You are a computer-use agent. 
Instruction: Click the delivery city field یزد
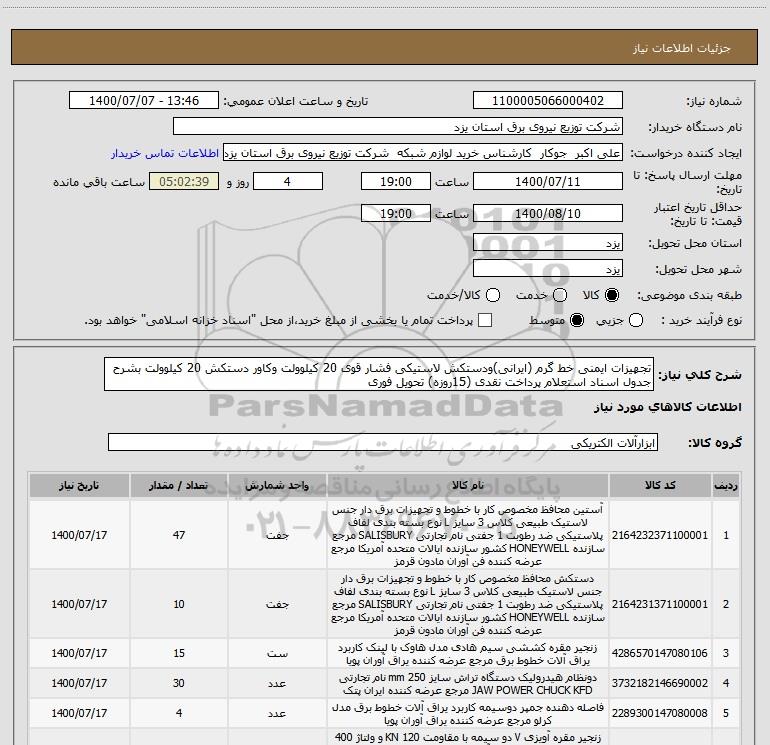click(548, 268)
